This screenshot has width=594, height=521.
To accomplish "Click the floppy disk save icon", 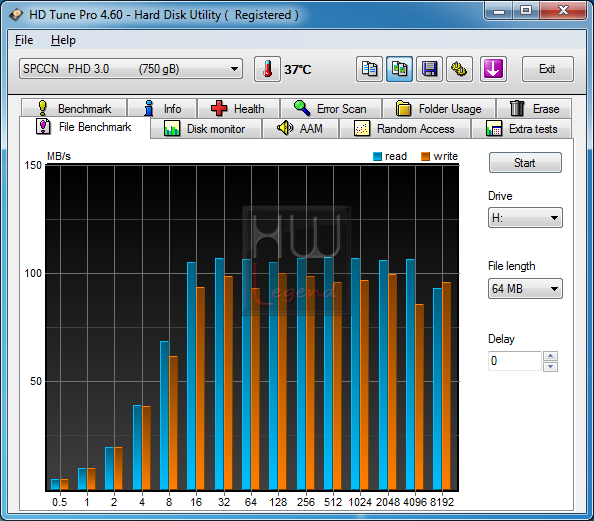I will (x=429, y=69).
